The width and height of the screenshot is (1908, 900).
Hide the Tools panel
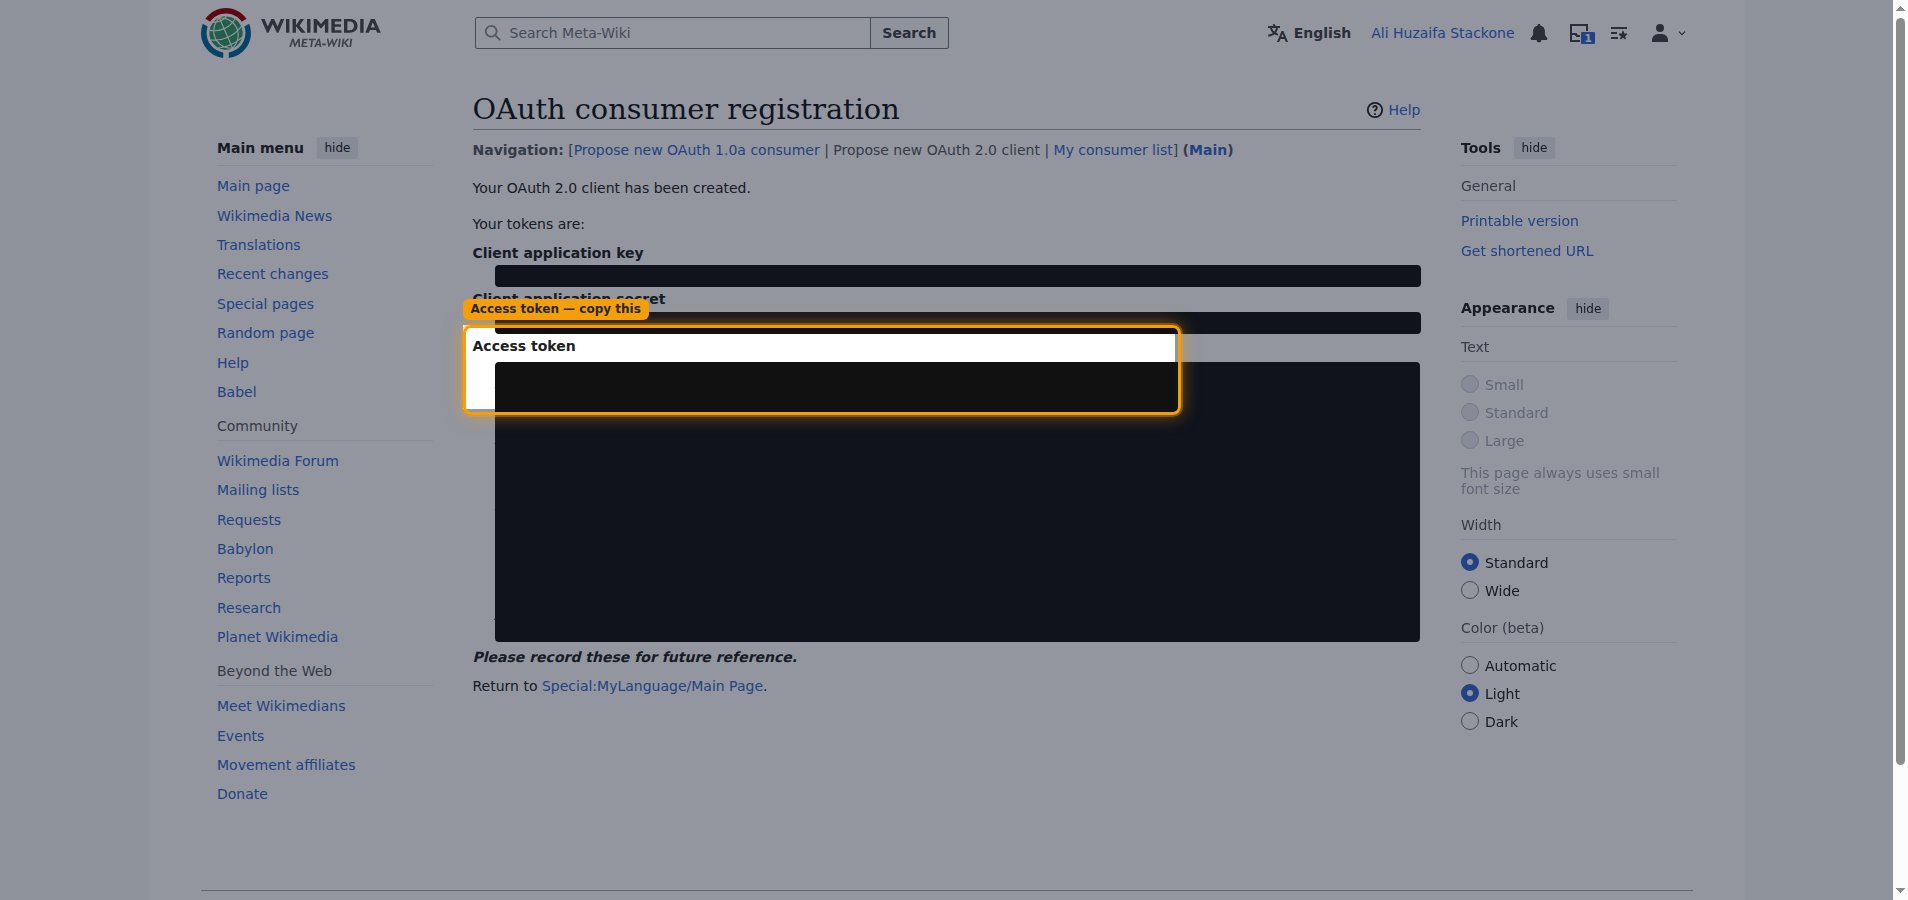tap(1534, 148)
